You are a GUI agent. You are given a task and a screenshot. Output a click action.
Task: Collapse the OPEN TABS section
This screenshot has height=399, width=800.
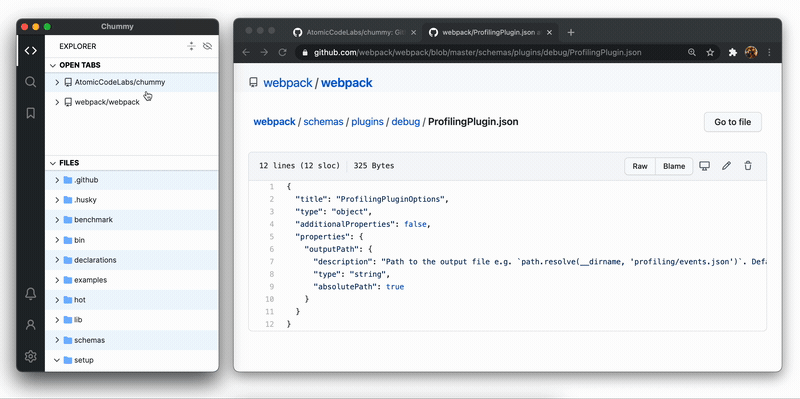point(53,65)
